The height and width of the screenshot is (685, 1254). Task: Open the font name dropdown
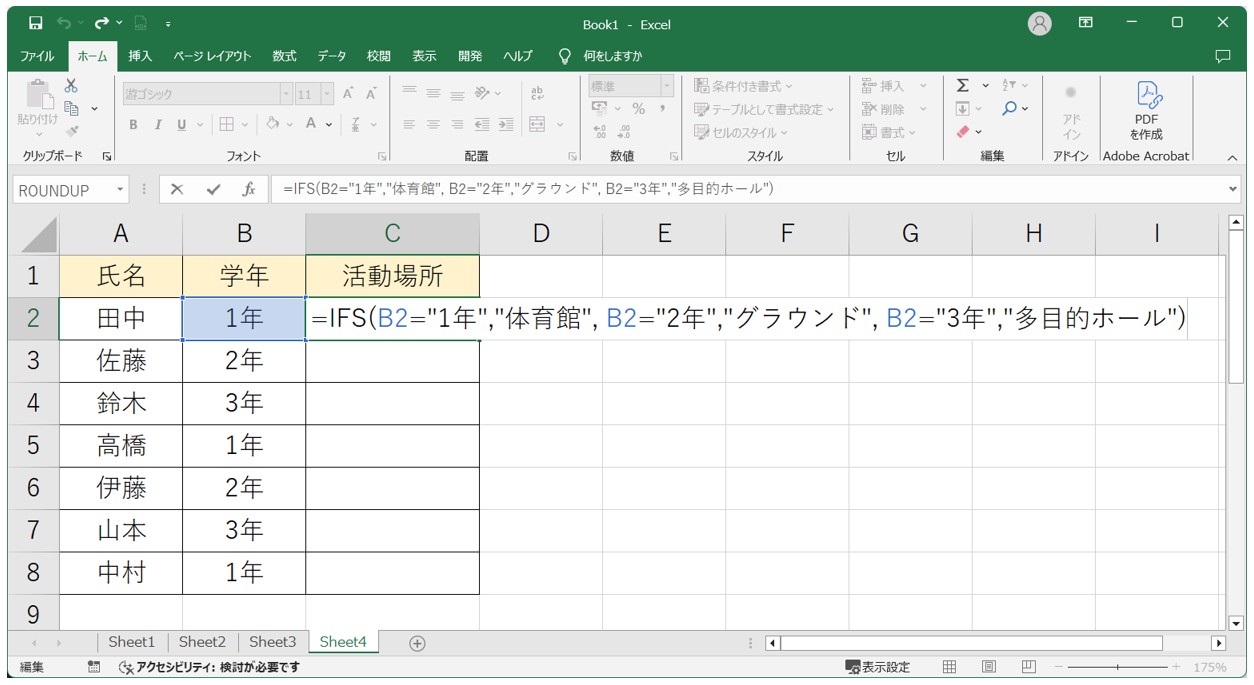coord(287,94)
